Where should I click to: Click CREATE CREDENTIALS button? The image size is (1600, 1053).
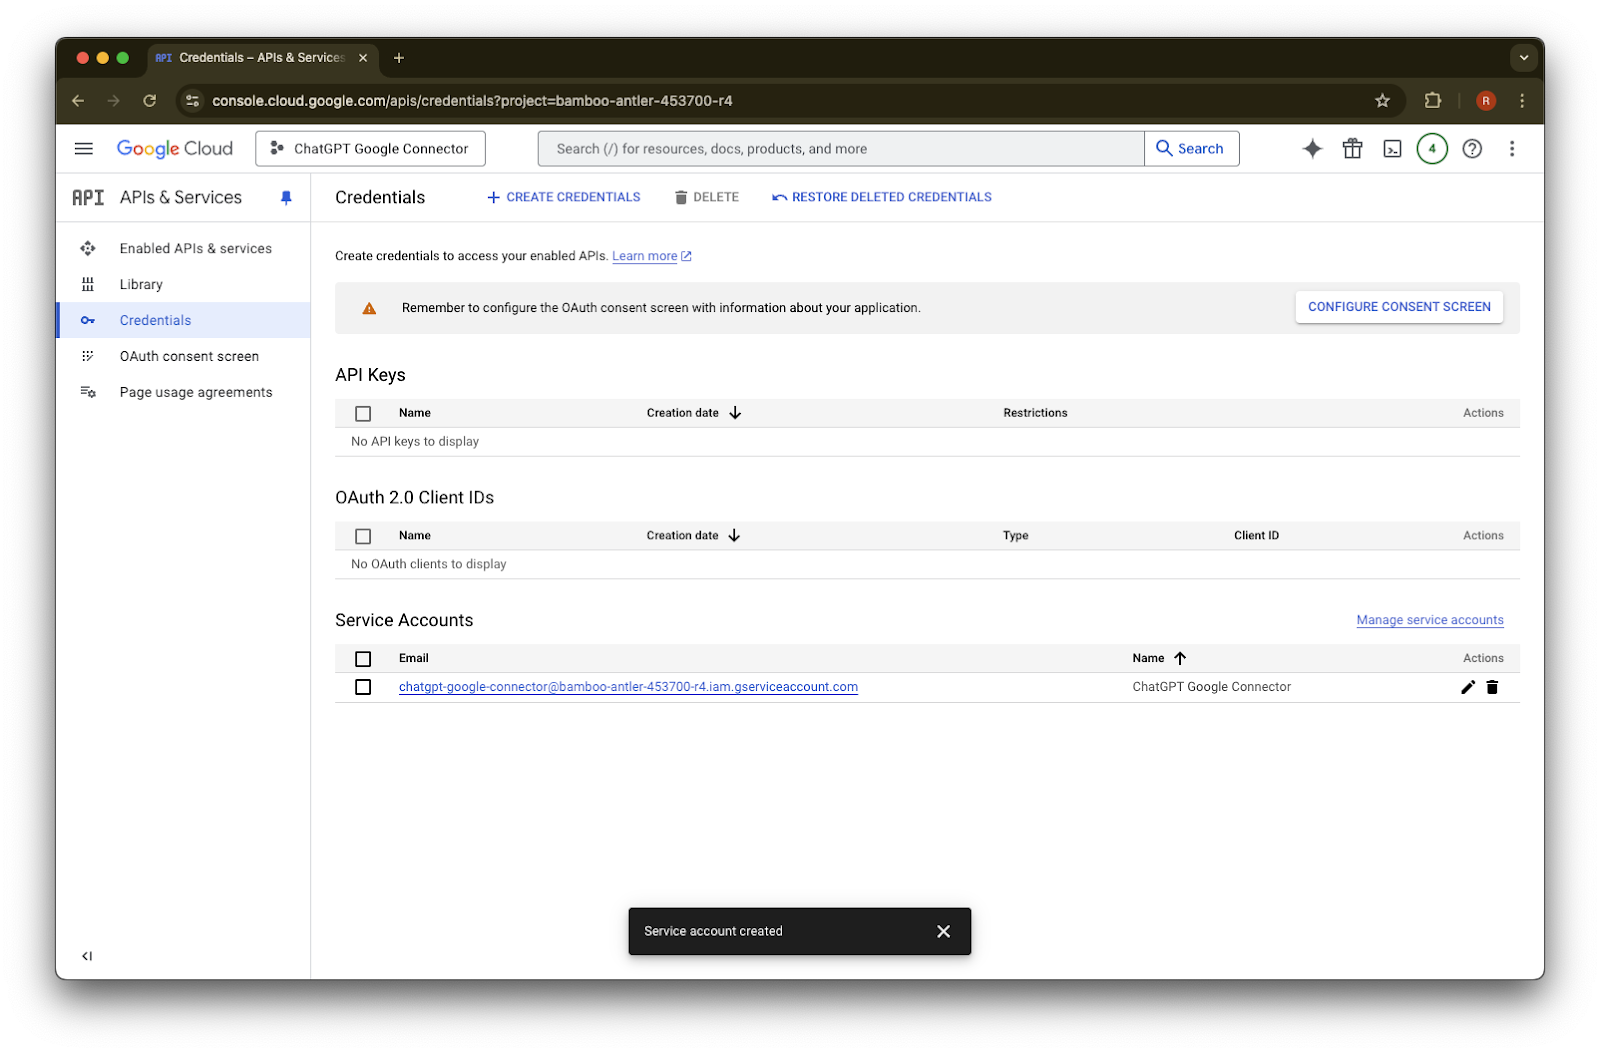coord(564,198)
